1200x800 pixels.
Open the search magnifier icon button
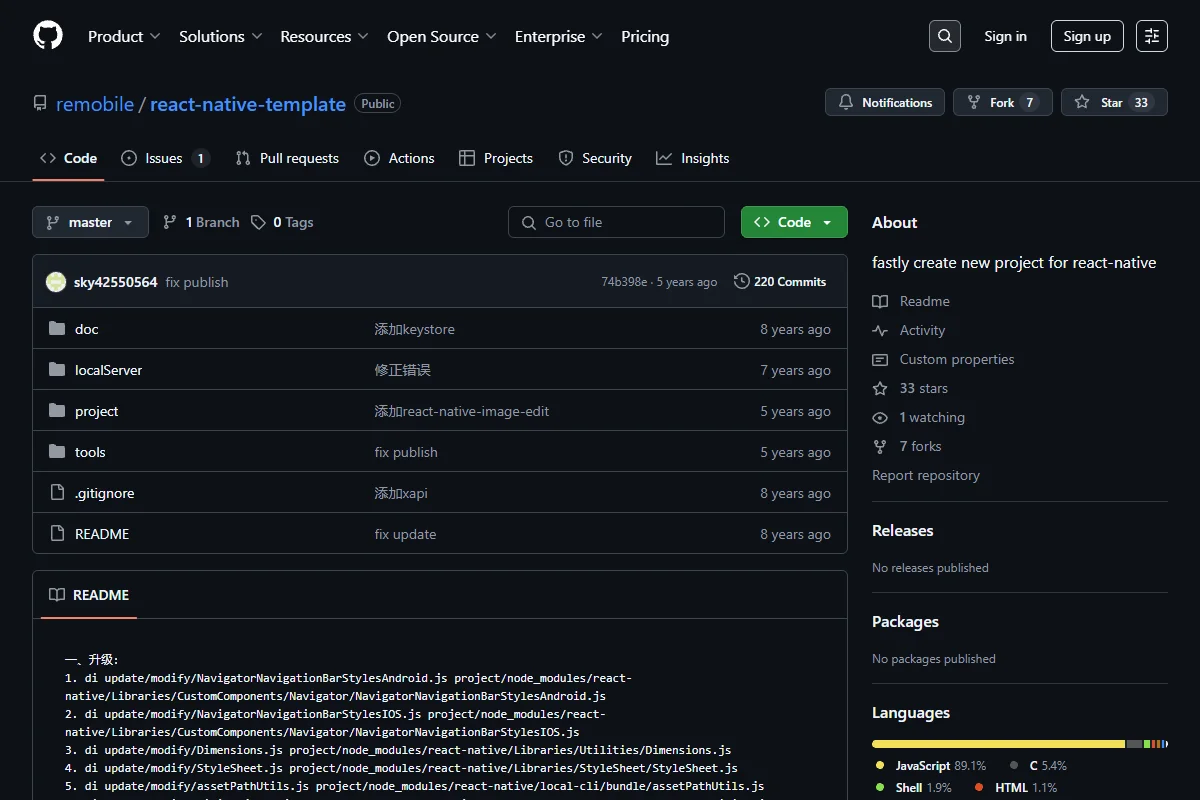pyautogui.click(x=944, y=36)
